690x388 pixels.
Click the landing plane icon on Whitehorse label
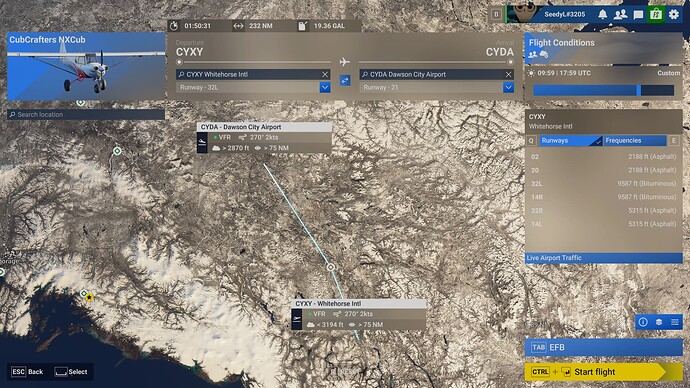coord(297,319)
